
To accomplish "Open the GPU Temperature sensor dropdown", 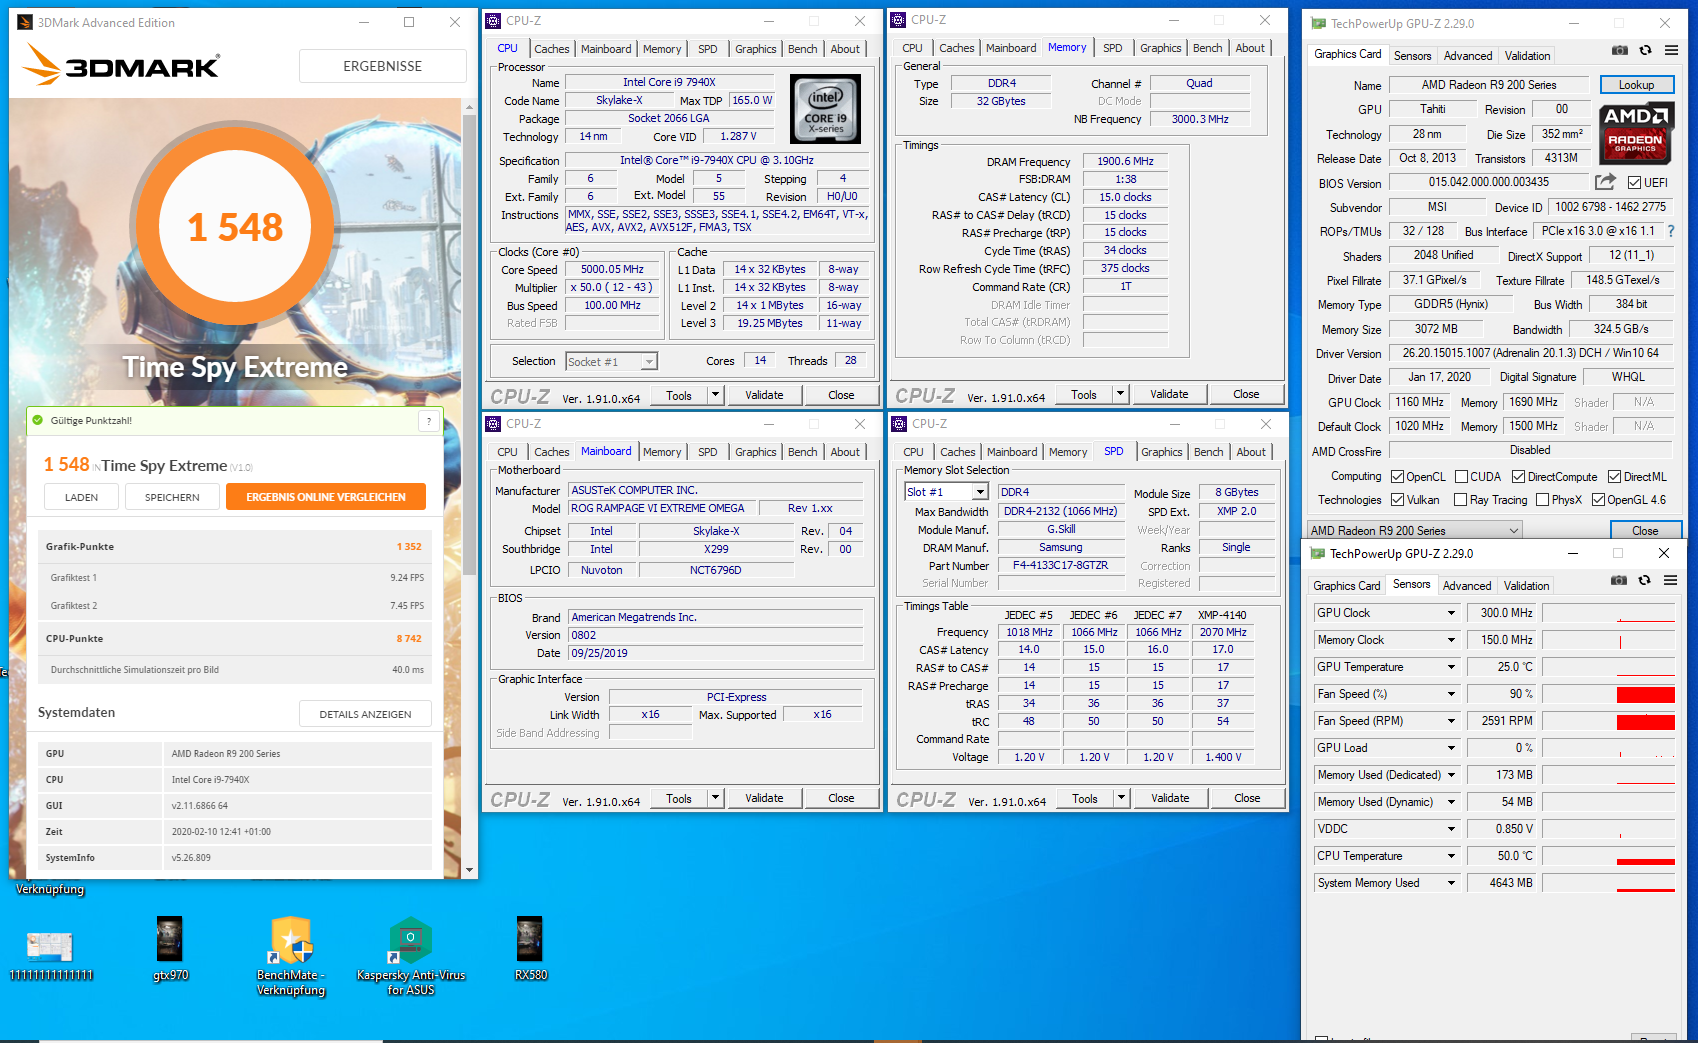I will point(1451,667).
